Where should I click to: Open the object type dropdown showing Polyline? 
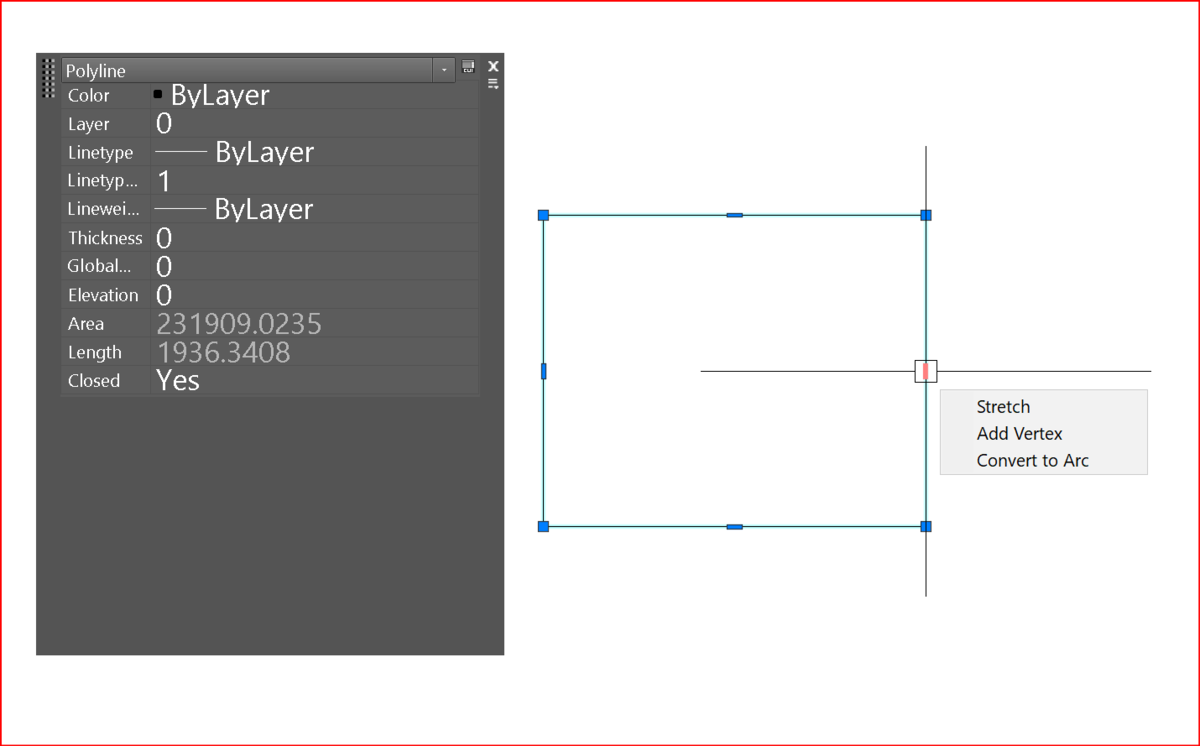pos(443,69)
